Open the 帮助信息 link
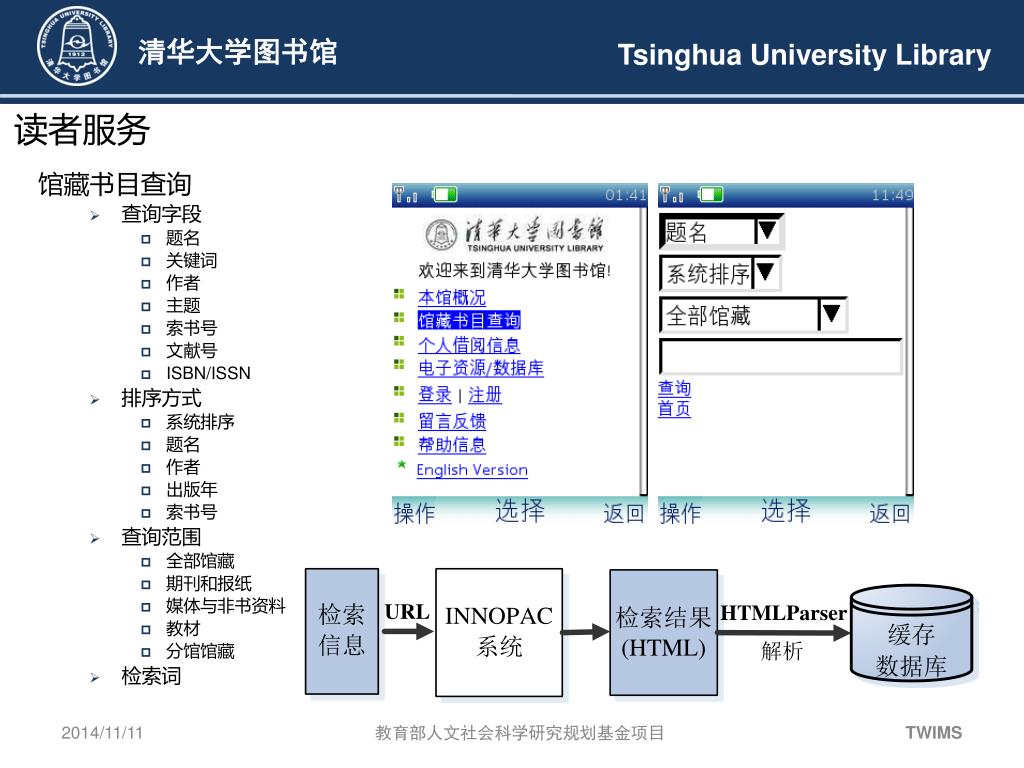 click(x=452, y=445)
